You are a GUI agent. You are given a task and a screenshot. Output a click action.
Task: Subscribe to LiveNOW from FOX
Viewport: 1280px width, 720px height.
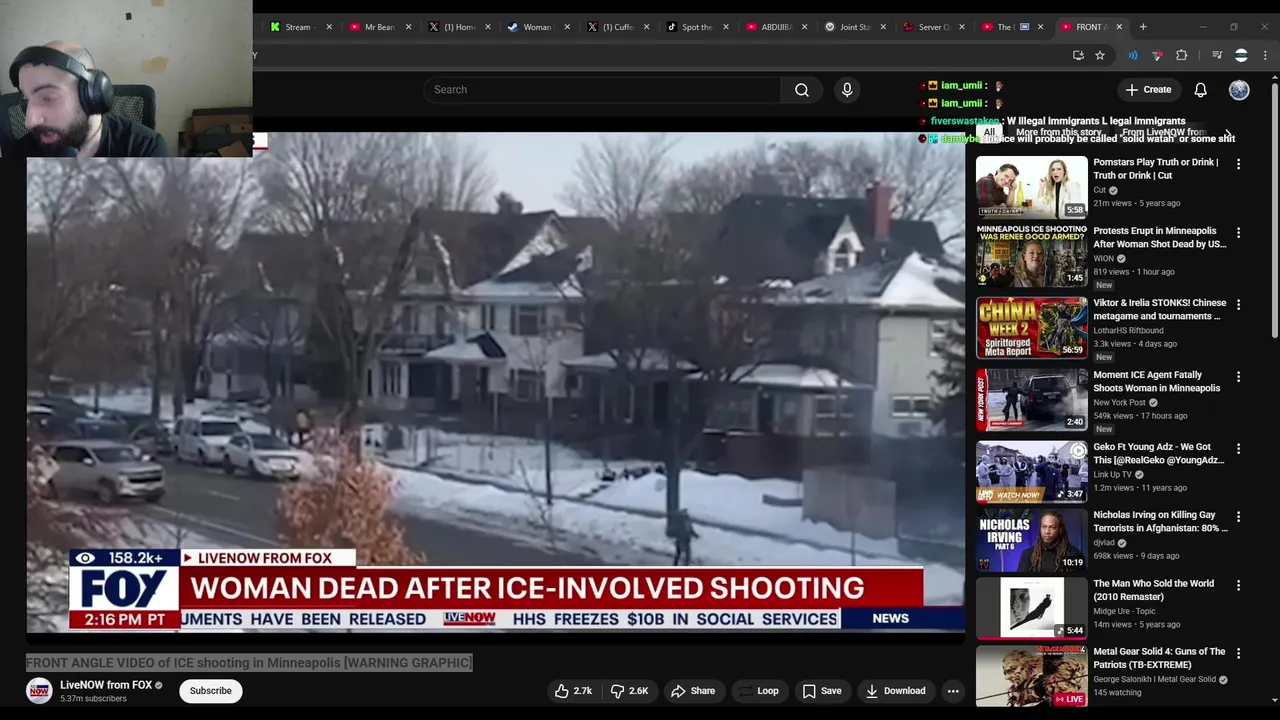click(x=210, y=691)
